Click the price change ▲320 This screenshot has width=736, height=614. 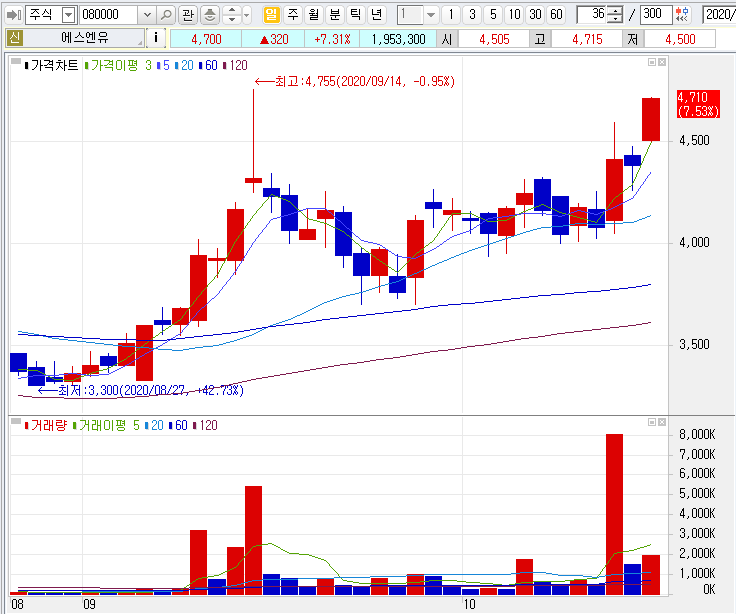click(x=274, y=39)
